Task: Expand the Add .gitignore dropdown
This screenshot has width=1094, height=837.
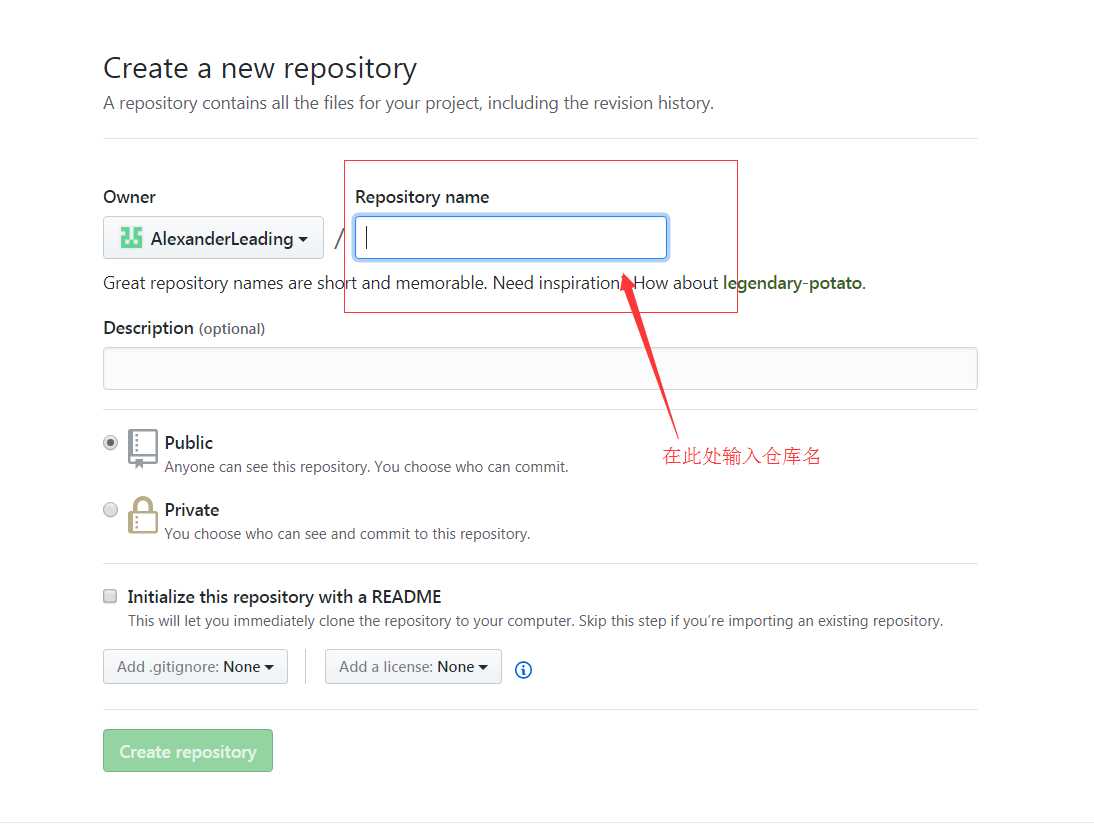Action: [x=195, y=667]
